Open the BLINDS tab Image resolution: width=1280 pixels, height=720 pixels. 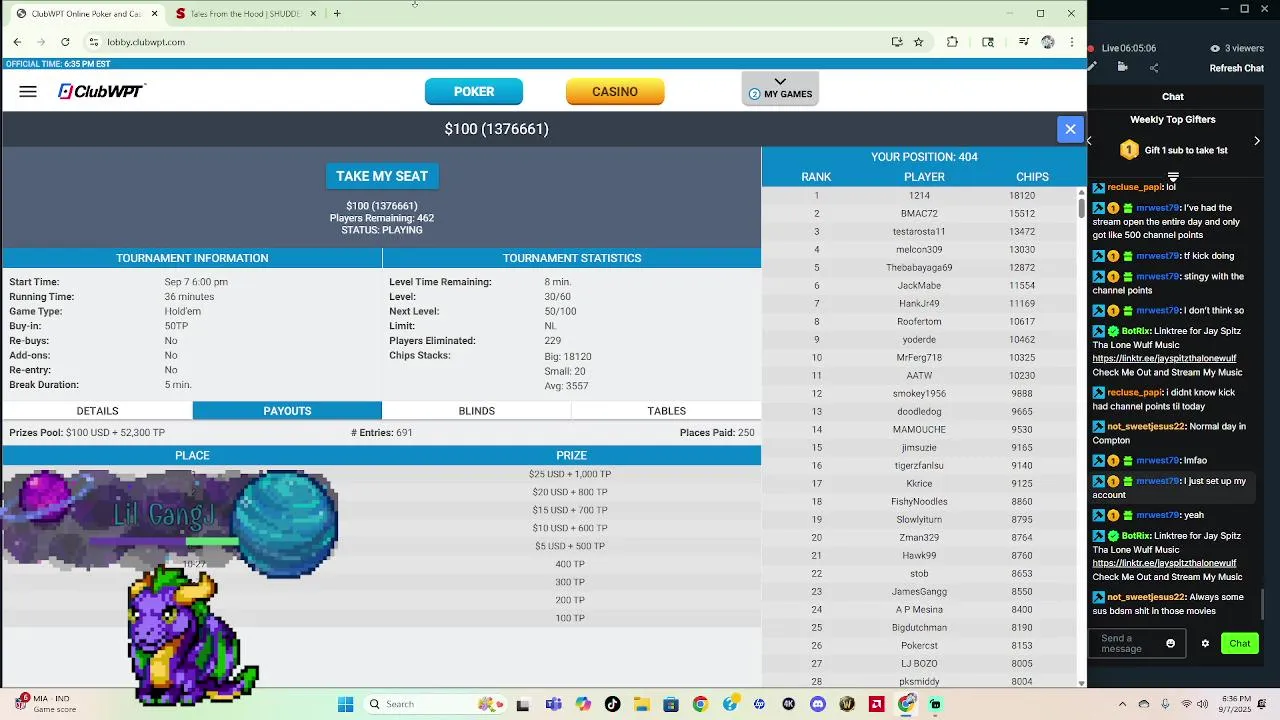pyautogui.click(x=477, y=411)
